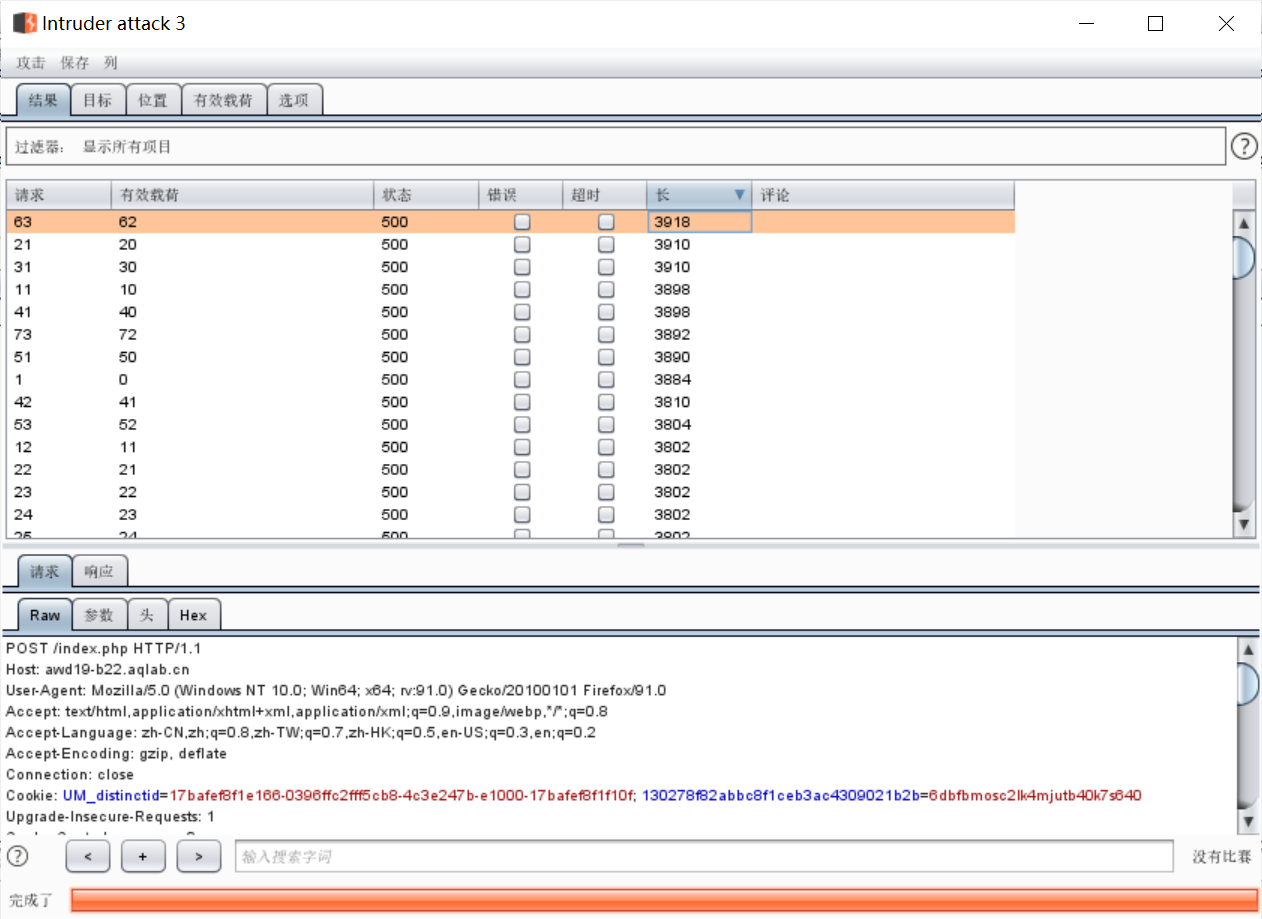Screen dimensions: 1262x919
Task: Open the 列 menu
Action: (111, 62)
